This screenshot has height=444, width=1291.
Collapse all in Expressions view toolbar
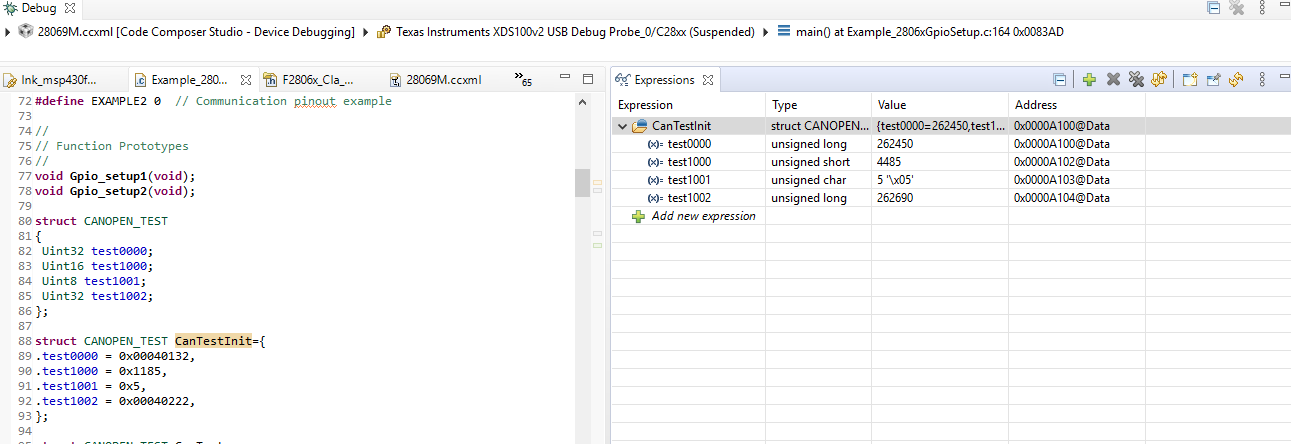click(x=1060, y=80)
